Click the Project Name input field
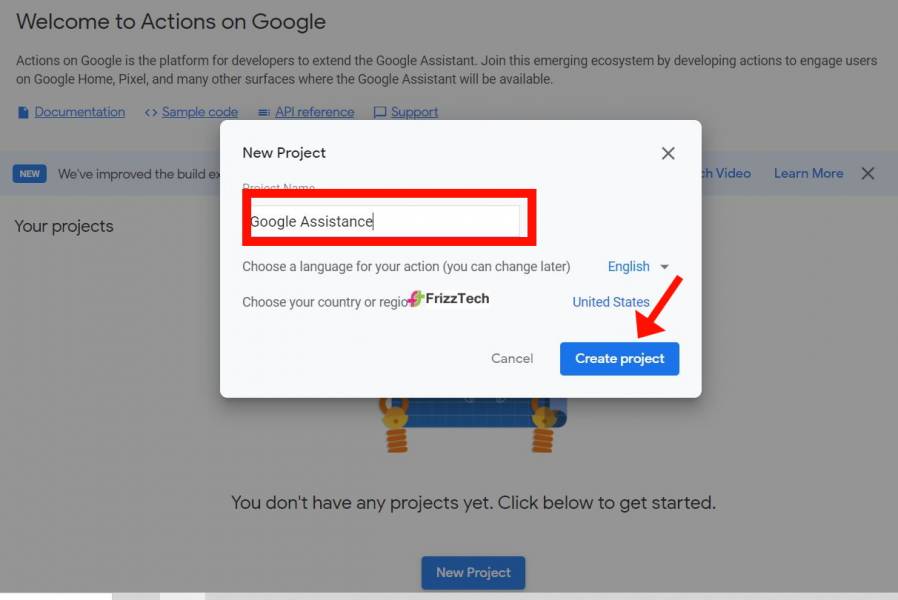898x600 pixels. [x=385, y=221]
